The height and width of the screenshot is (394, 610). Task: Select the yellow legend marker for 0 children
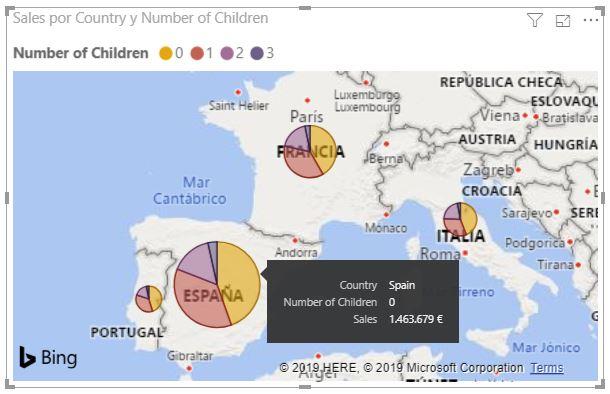[x=165, y=53]
